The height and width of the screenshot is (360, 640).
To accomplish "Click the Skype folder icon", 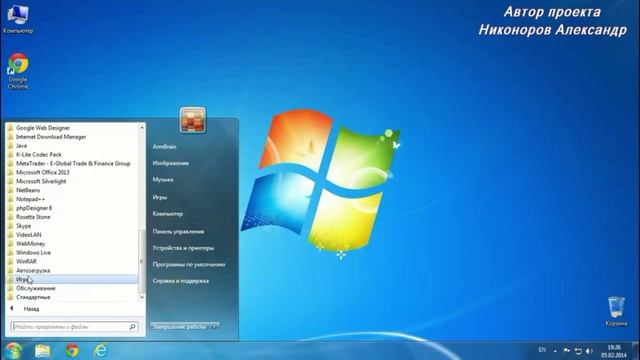I will (11, 226).
